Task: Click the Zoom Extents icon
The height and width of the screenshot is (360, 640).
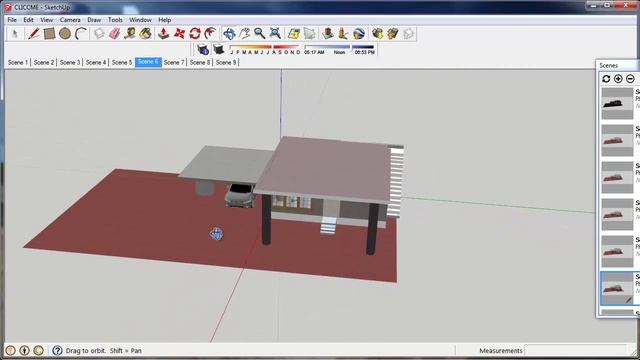Action: [x=276, y=34]
